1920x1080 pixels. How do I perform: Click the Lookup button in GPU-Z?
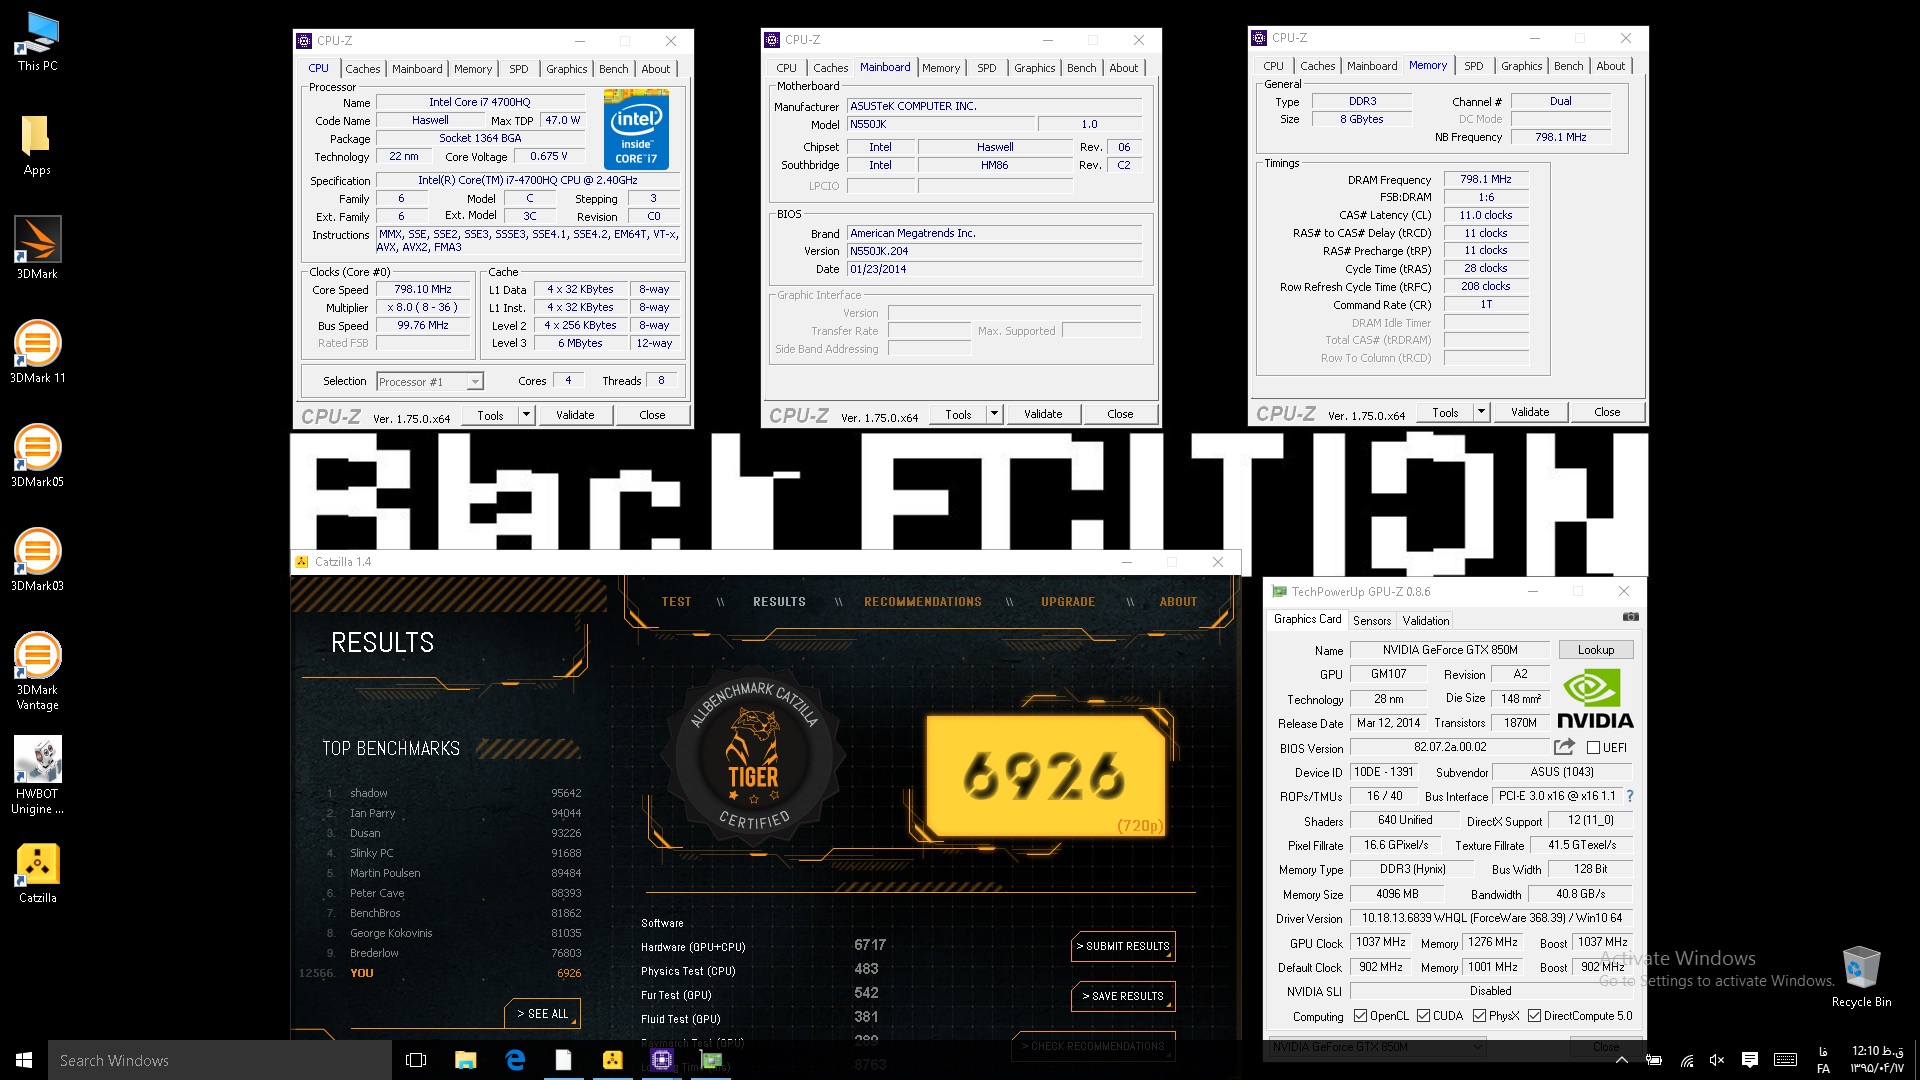tap(1595, 650)
